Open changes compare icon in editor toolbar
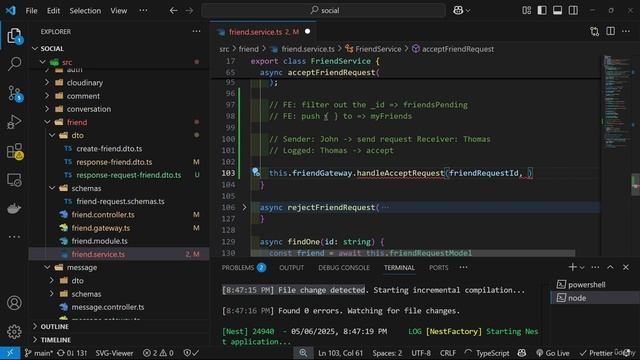The width and height of the screenshot is (640, 360). point(595,31)
